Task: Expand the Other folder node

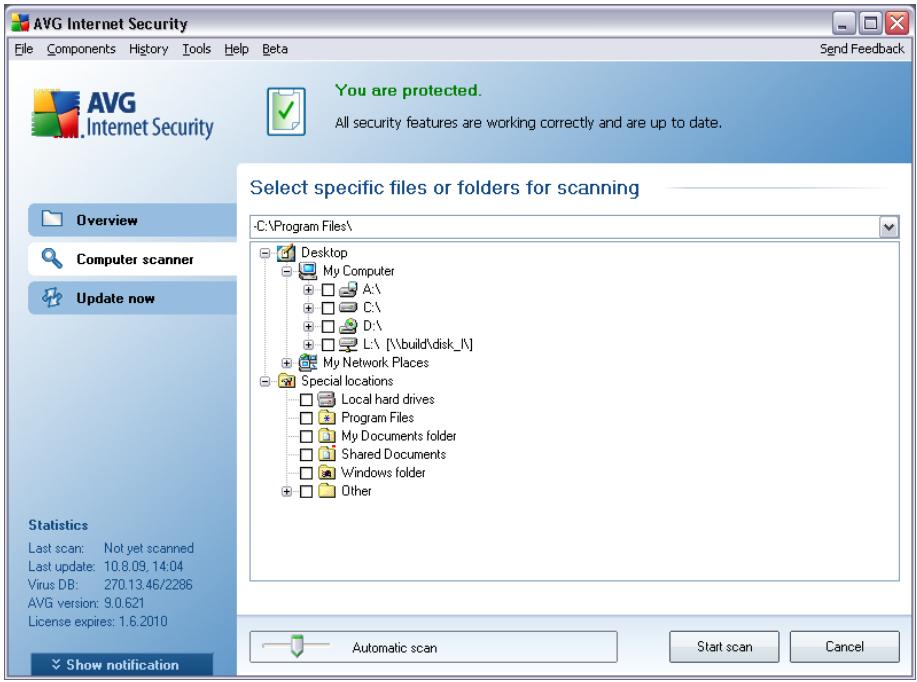Action: (287, 491)
